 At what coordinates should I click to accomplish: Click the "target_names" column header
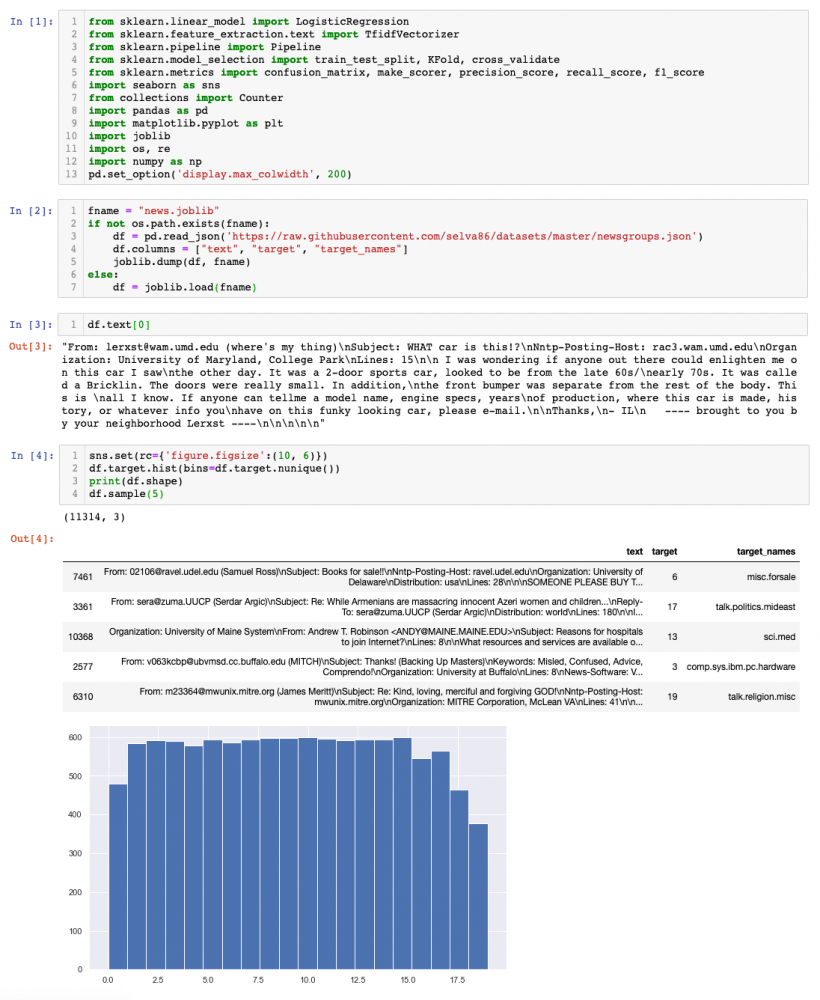769,551
